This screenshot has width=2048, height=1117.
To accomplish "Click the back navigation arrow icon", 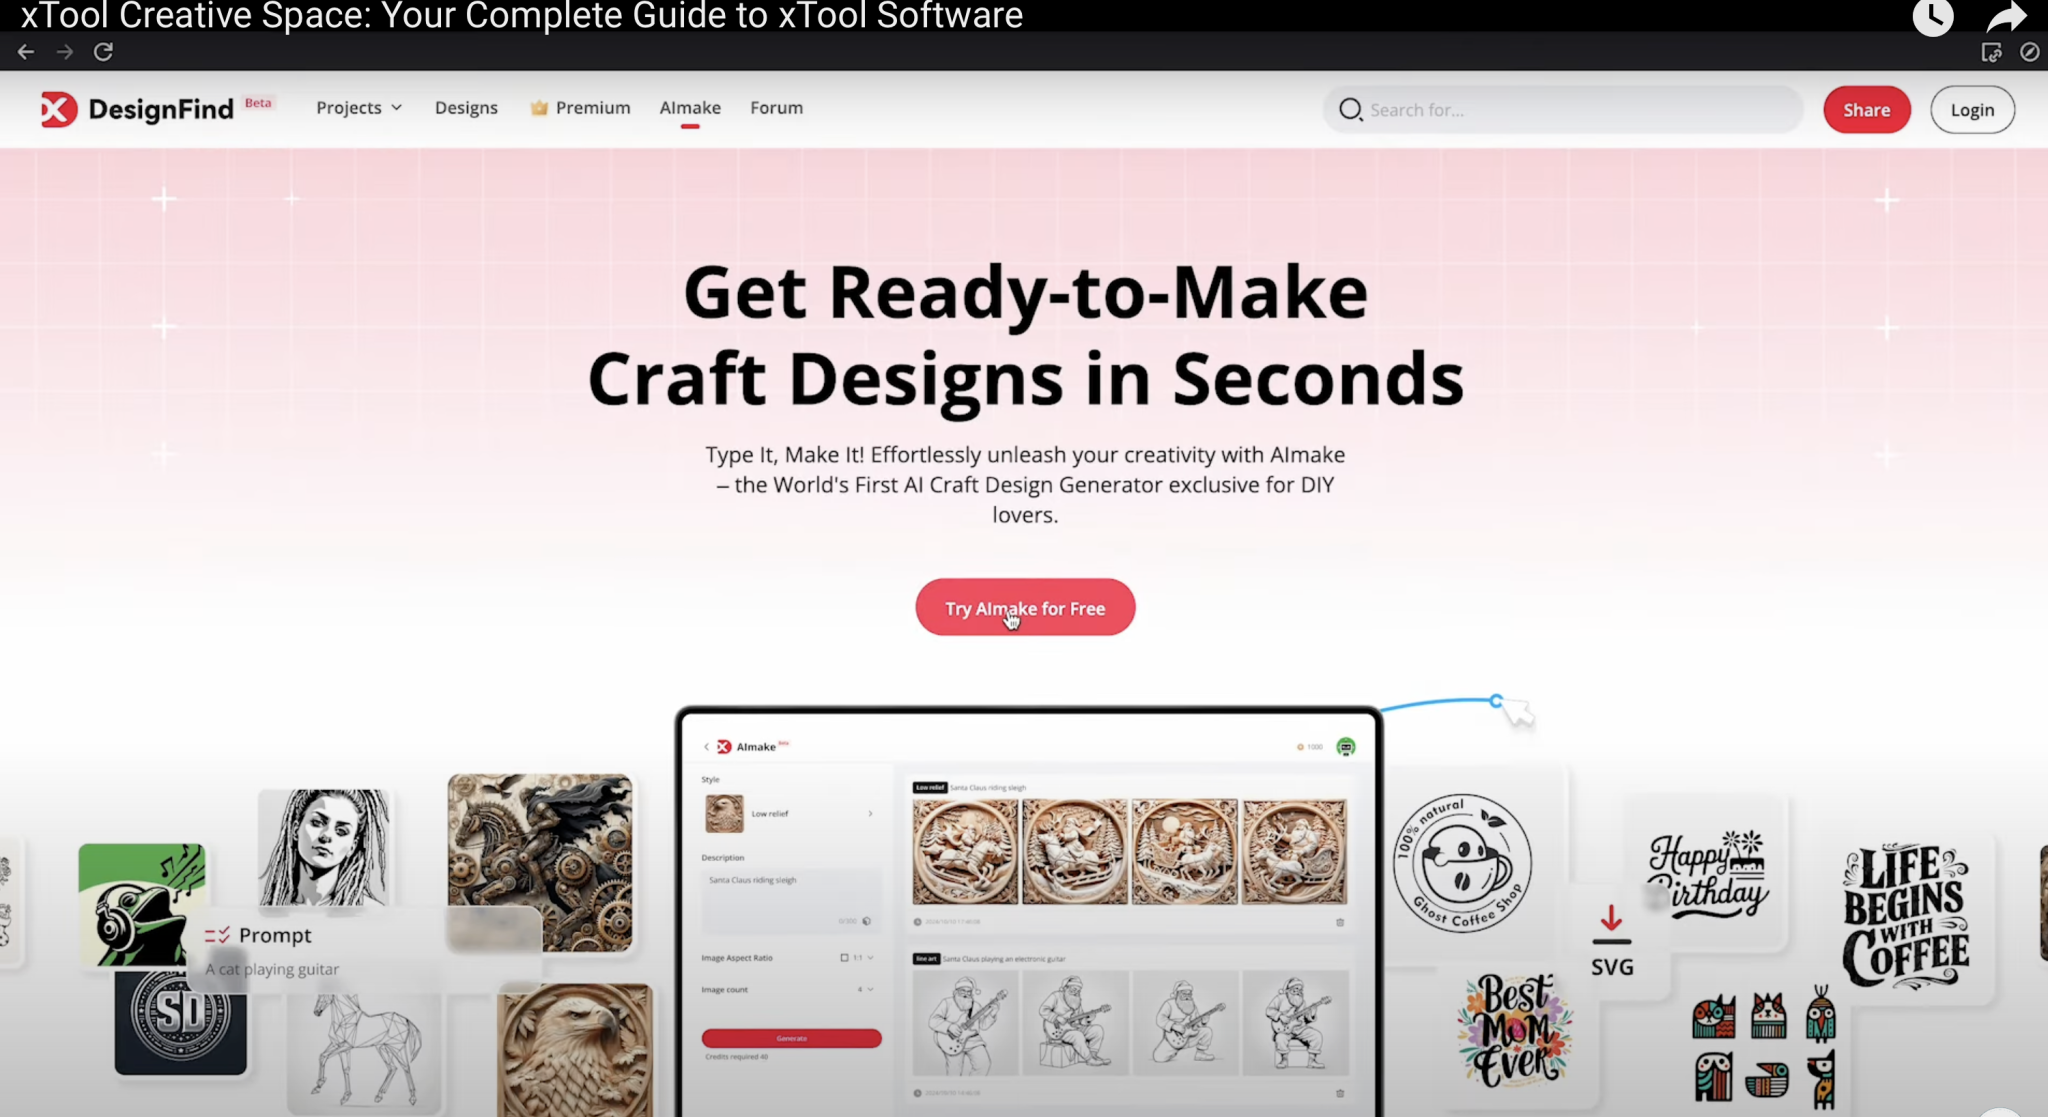I will point(26,51).
